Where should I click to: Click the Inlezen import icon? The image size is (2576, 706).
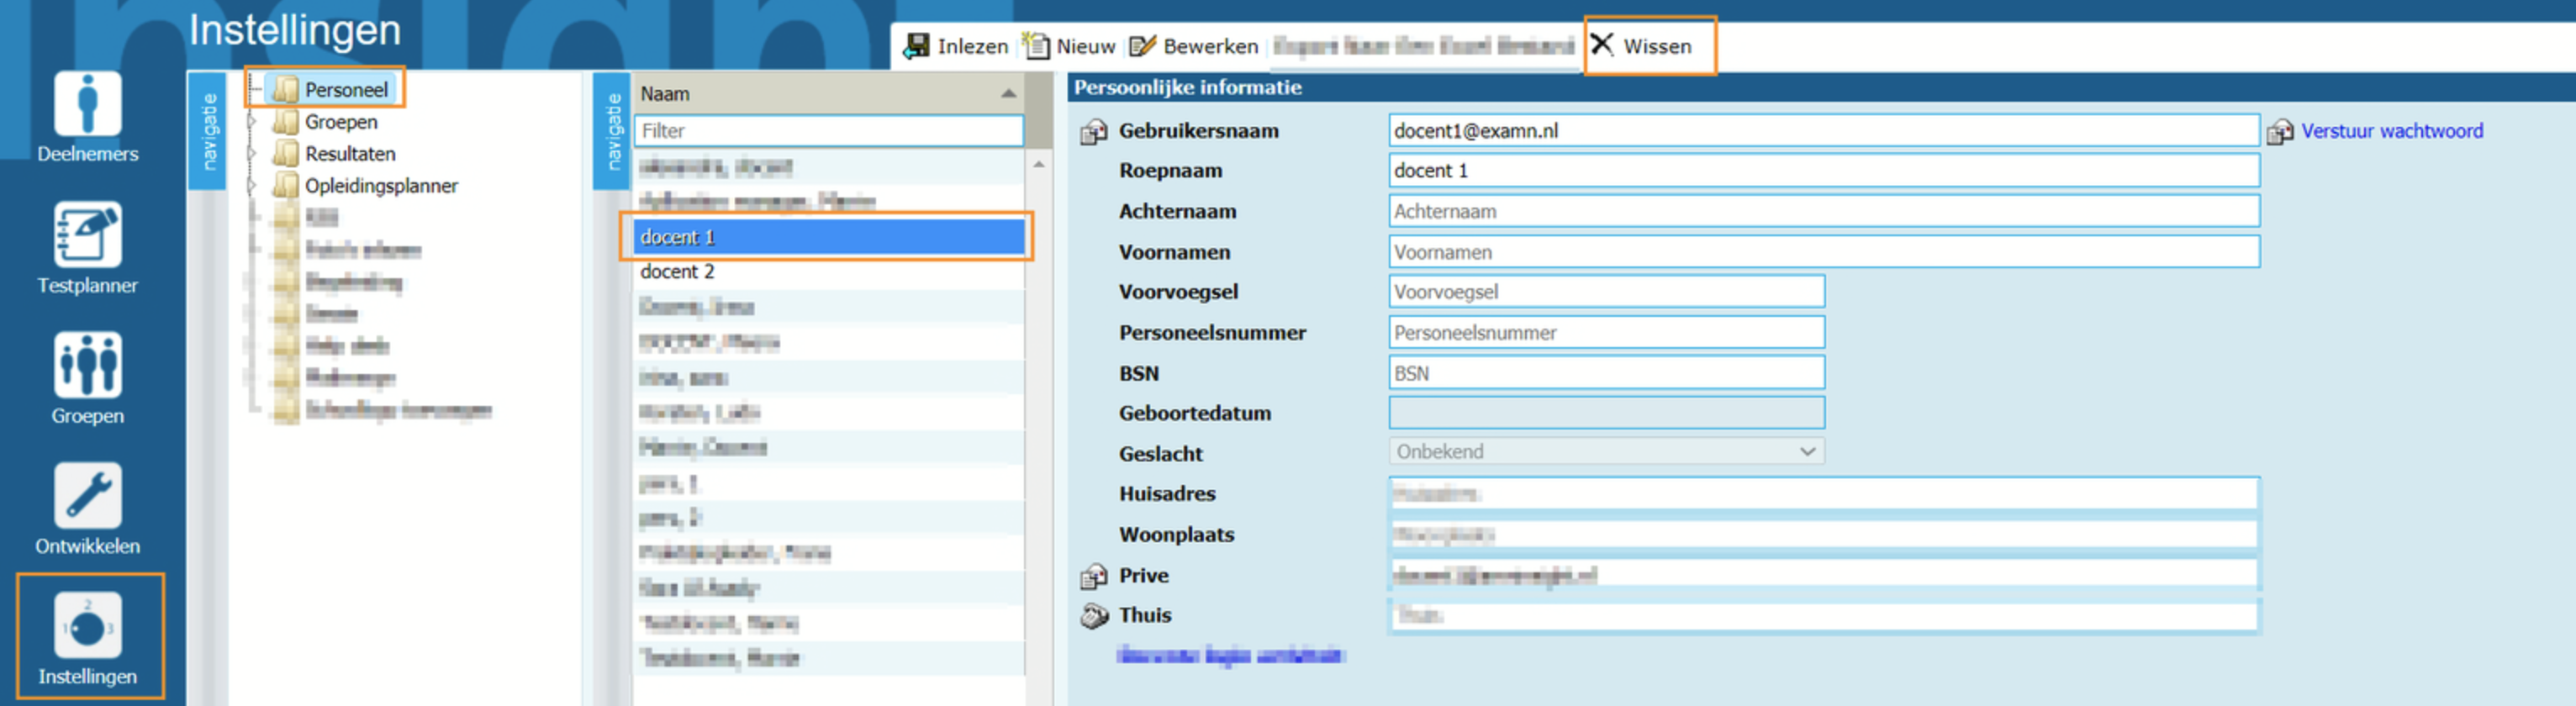(x=915, y=46)
